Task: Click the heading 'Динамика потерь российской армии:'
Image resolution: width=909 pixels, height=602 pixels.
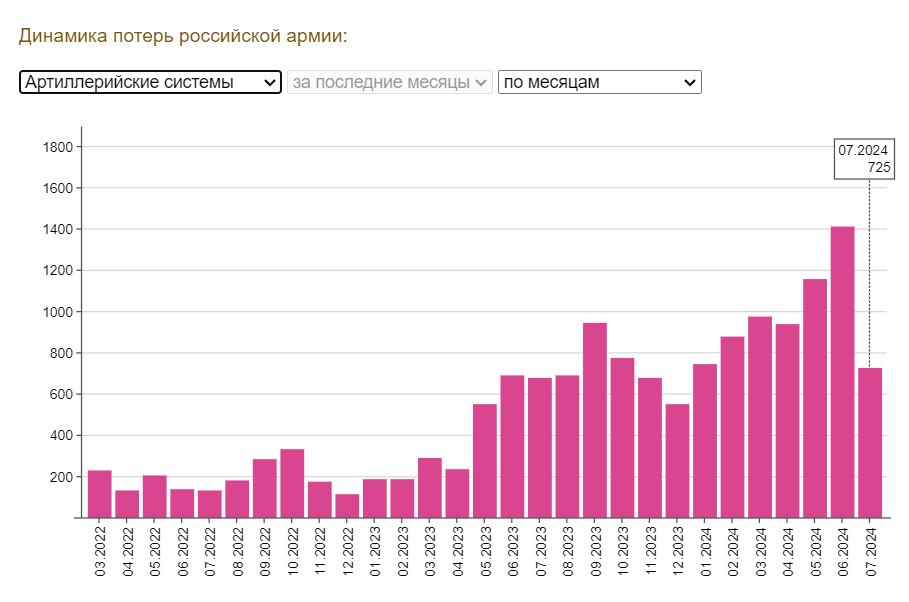Action: pyautogui.click(x=183, y=35)
